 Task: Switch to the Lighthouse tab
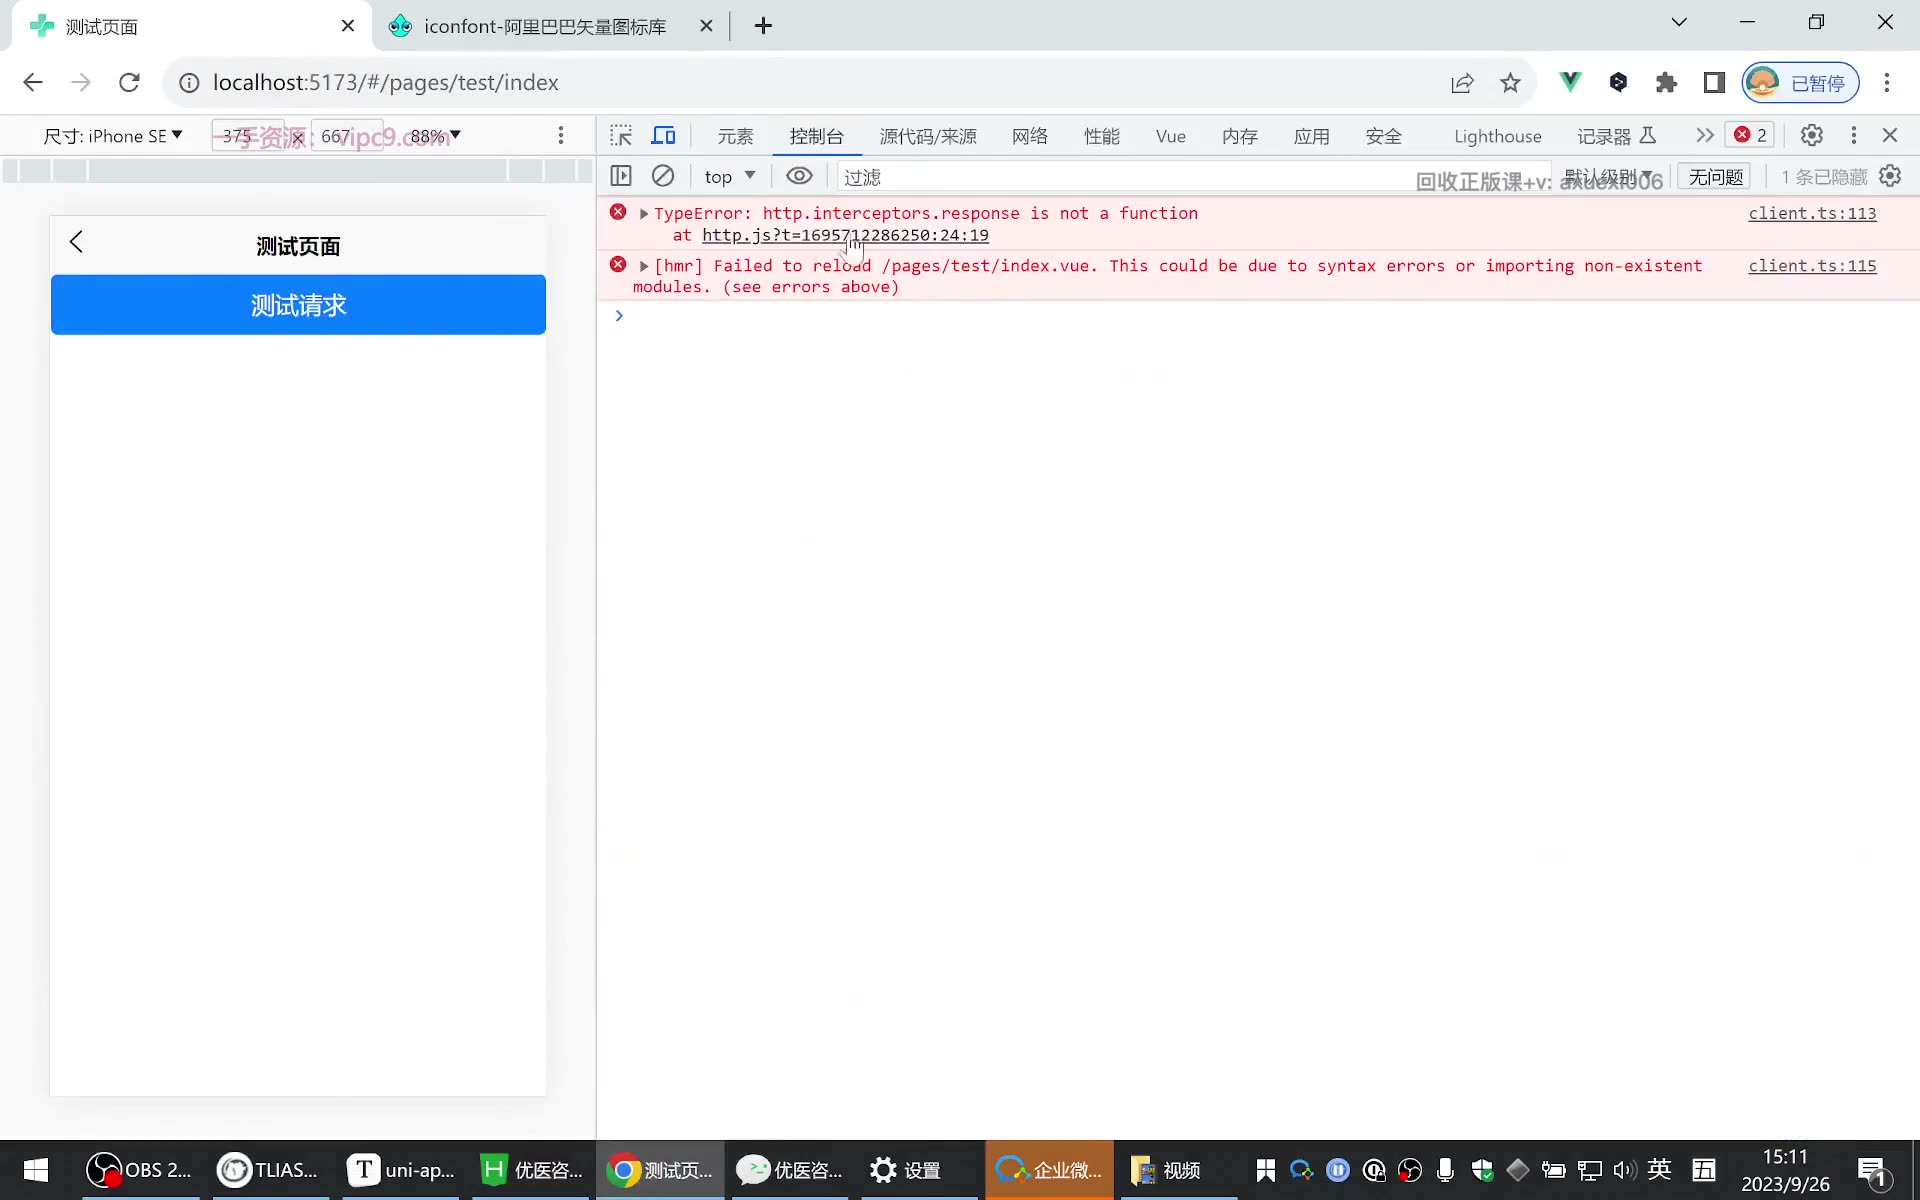(1497, 136)
